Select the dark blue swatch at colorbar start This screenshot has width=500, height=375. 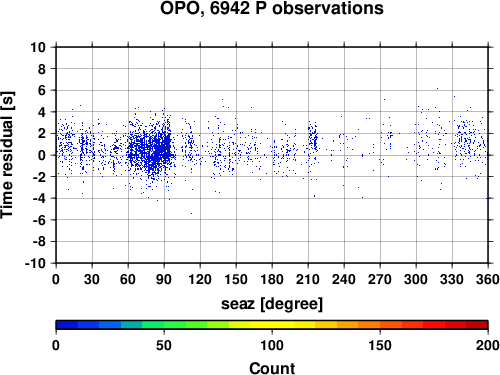[x=67, y=325]
